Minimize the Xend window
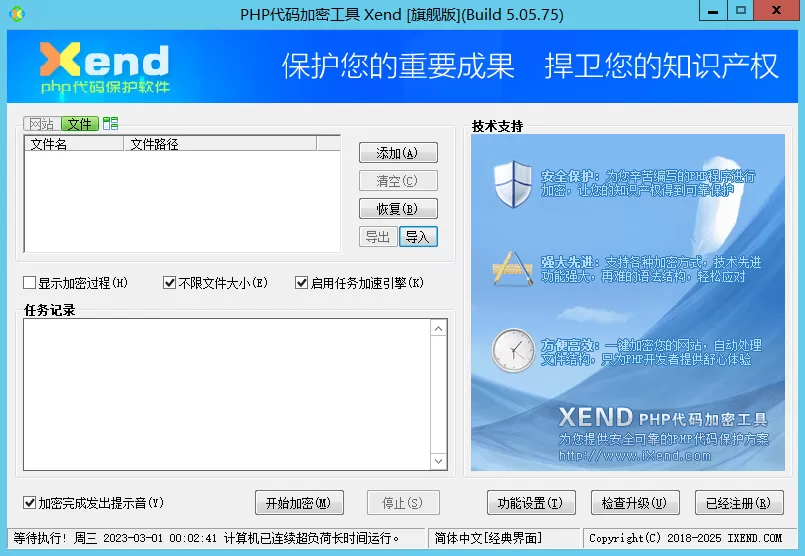 click(713, 10)
